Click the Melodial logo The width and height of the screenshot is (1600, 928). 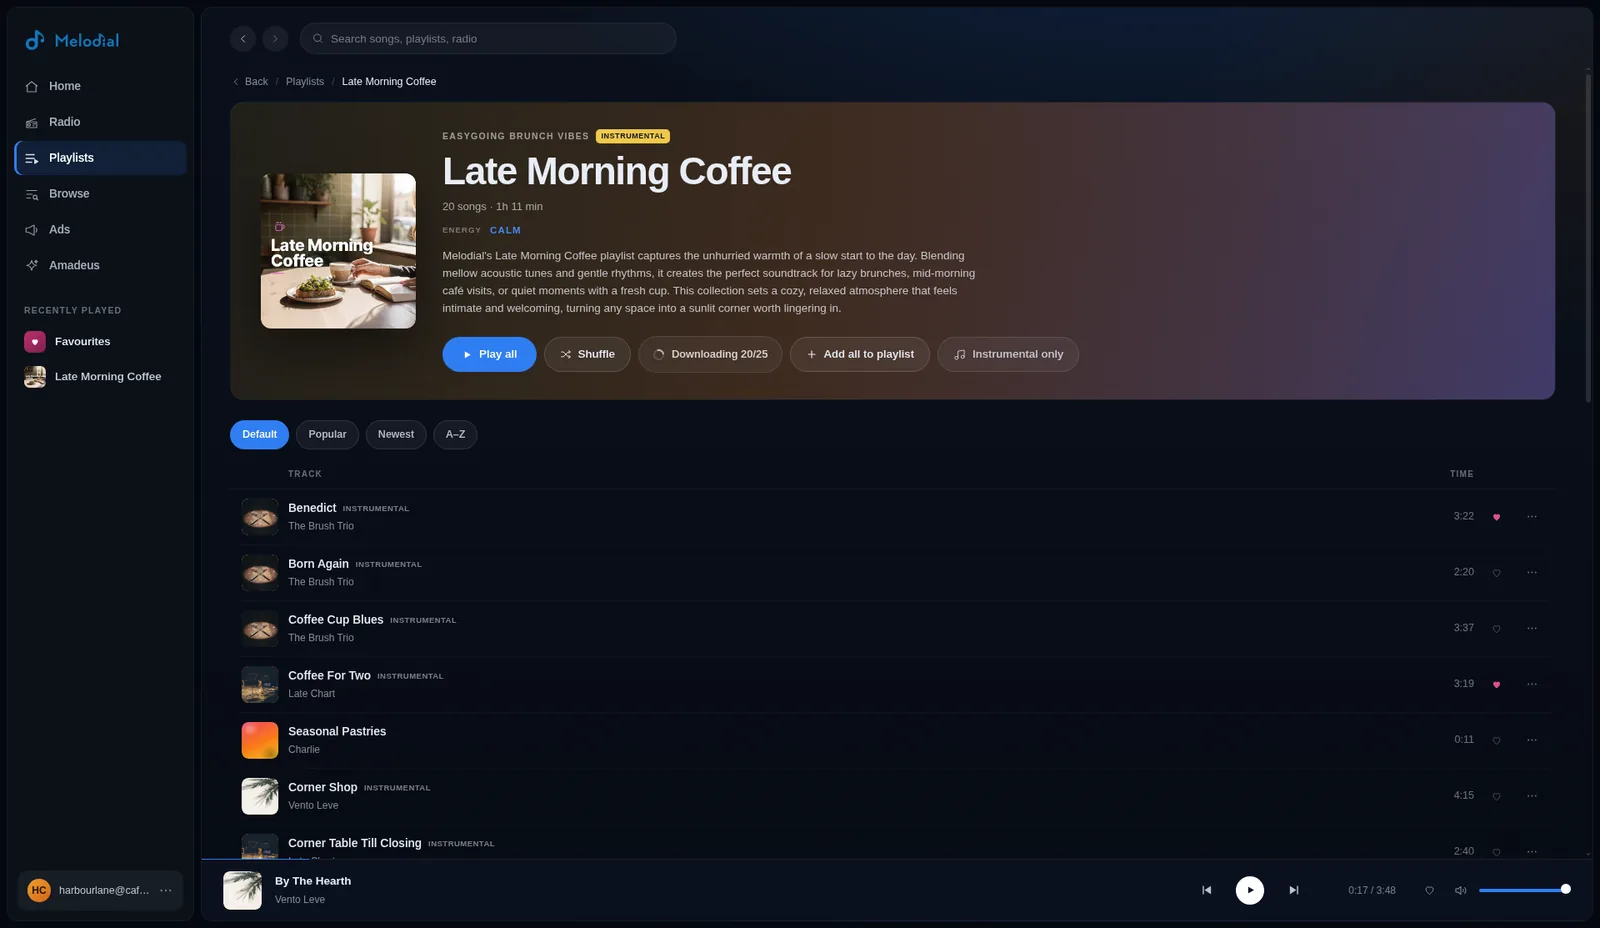click(x=72, y=40)
